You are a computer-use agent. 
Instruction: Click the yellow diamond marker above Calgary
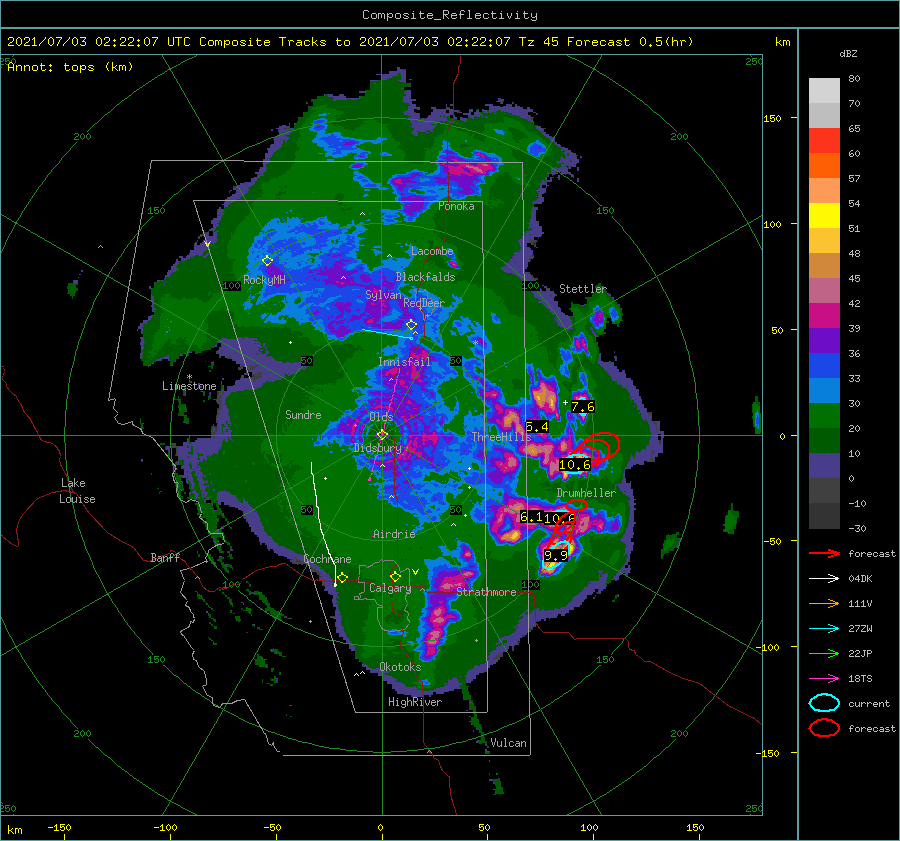[395, 576]
